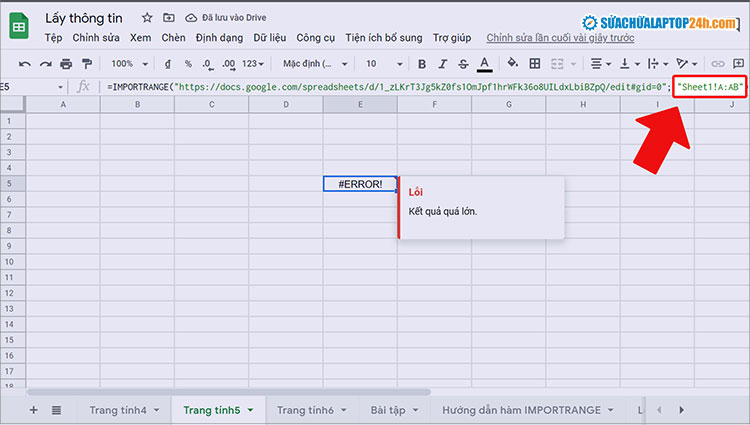Select the #ERROR! cell E5

[x=360, y=184]
